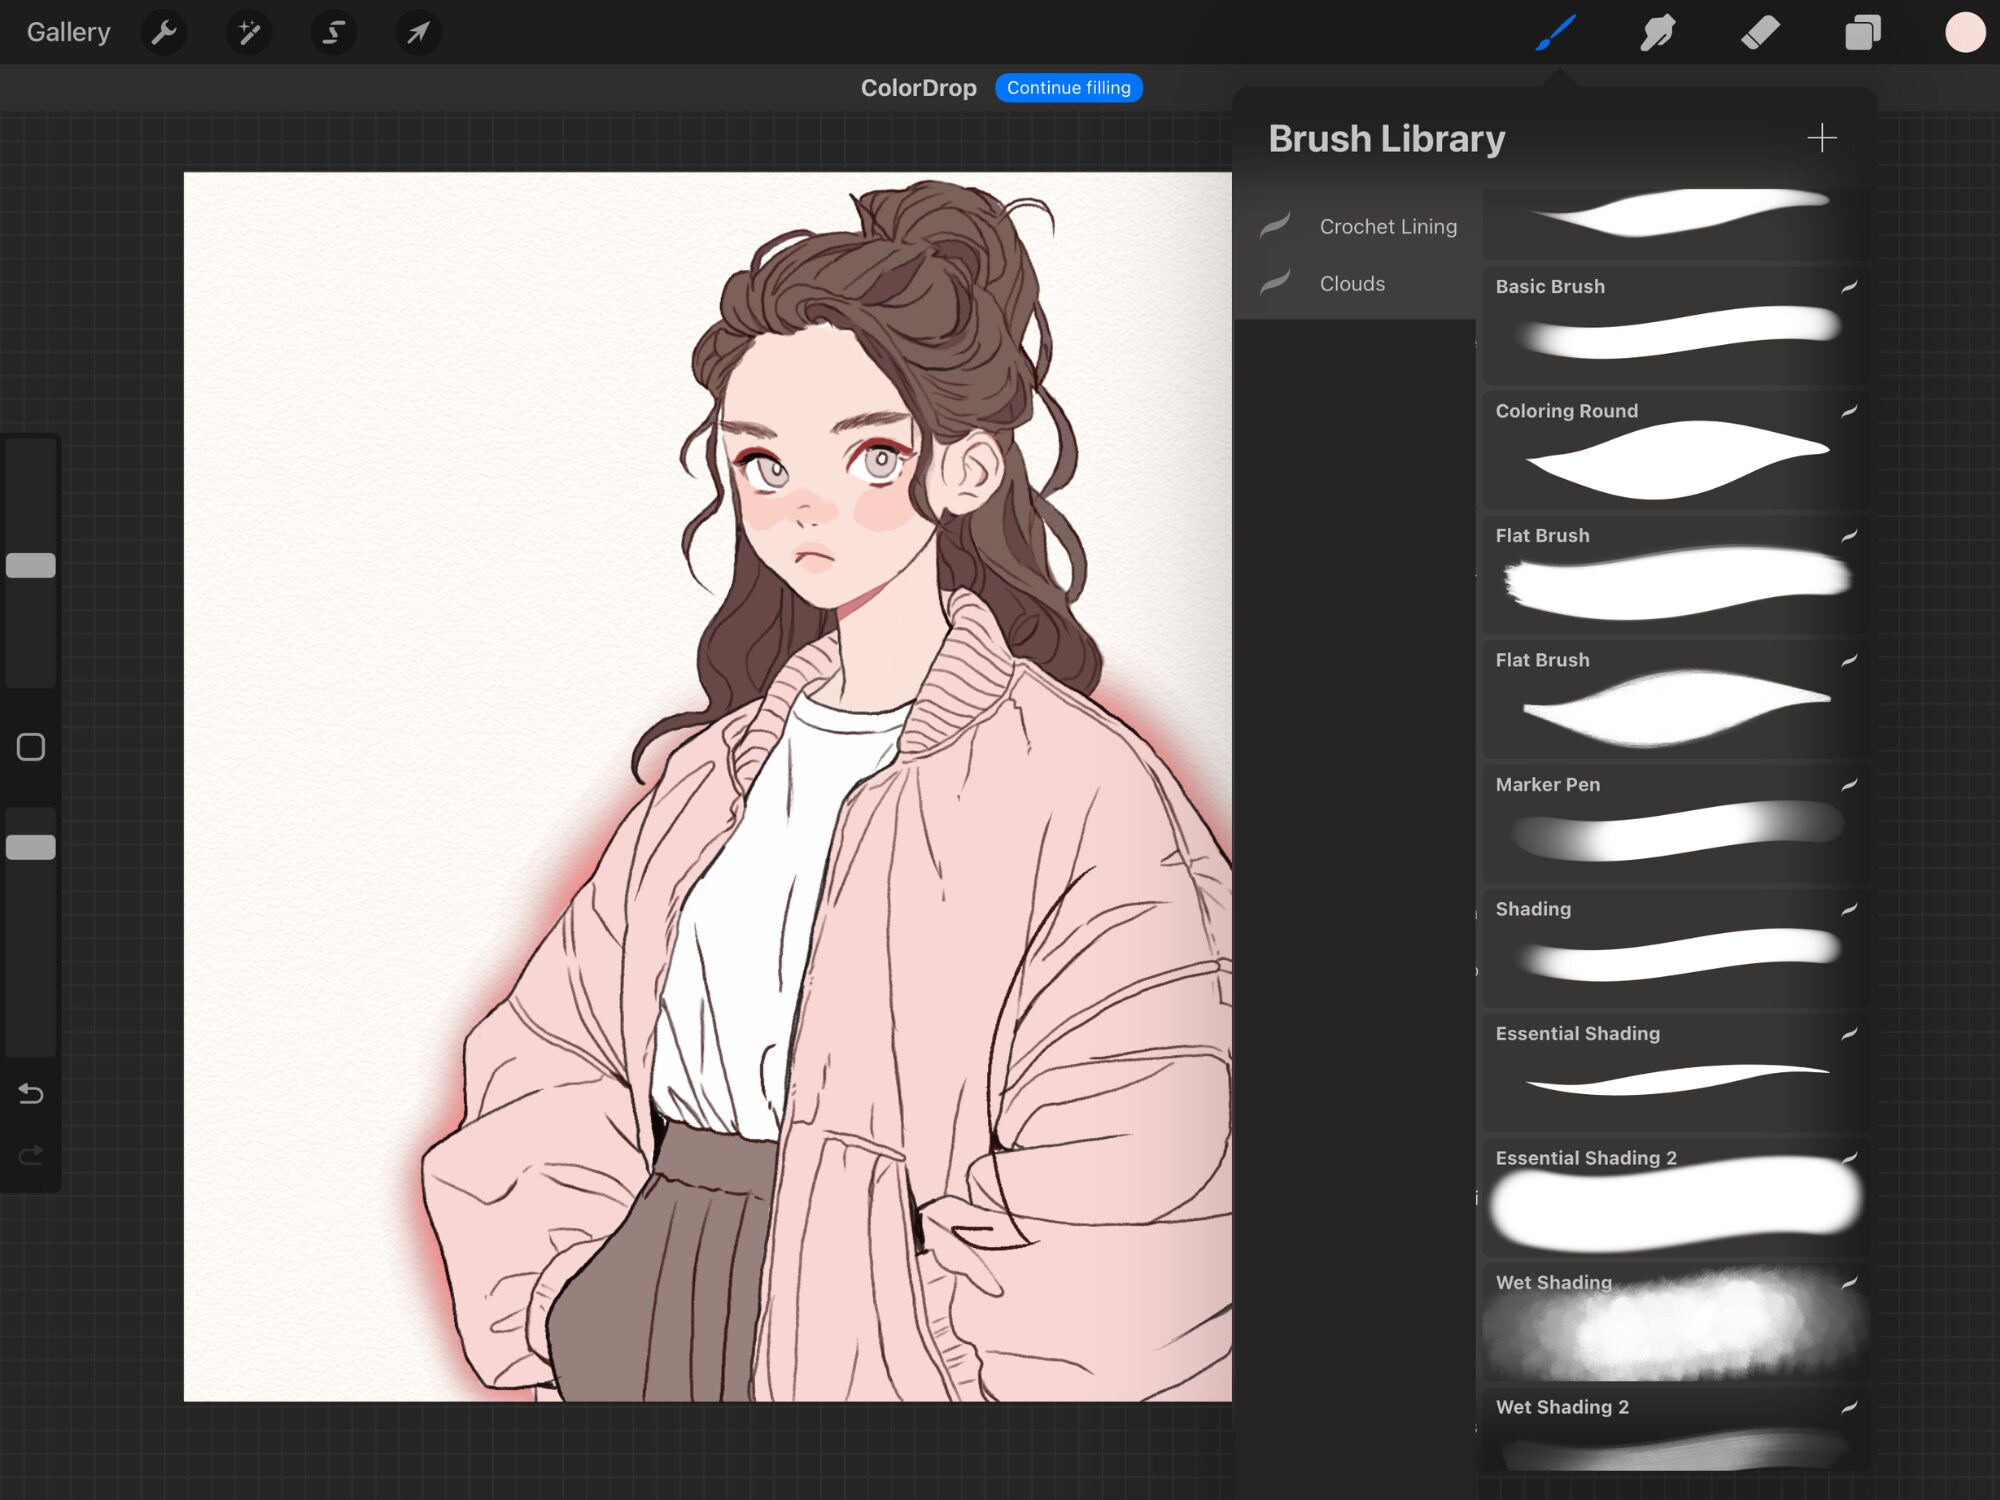2000x1500 pixels.
Task: Click the Shading brush stroke icon
Action: tap(1849, 909)
